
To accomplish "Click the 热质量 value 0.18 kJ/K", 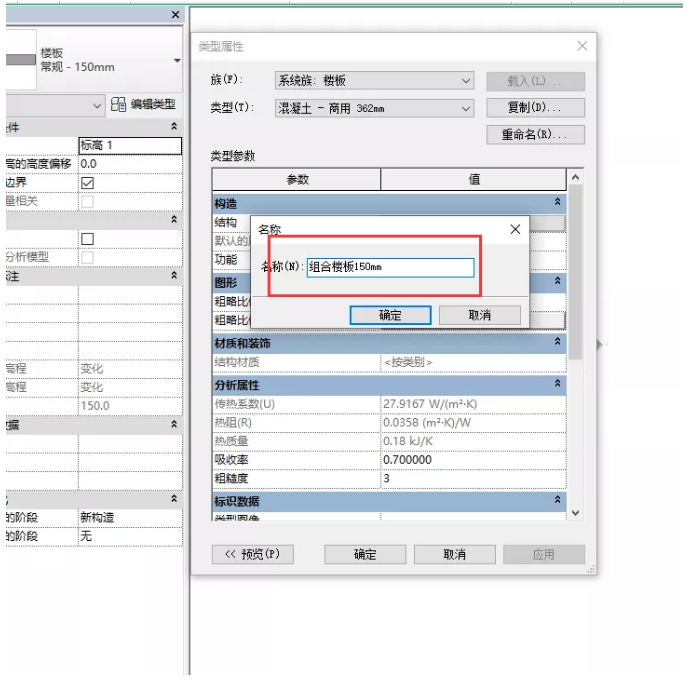I will [473, 441].
